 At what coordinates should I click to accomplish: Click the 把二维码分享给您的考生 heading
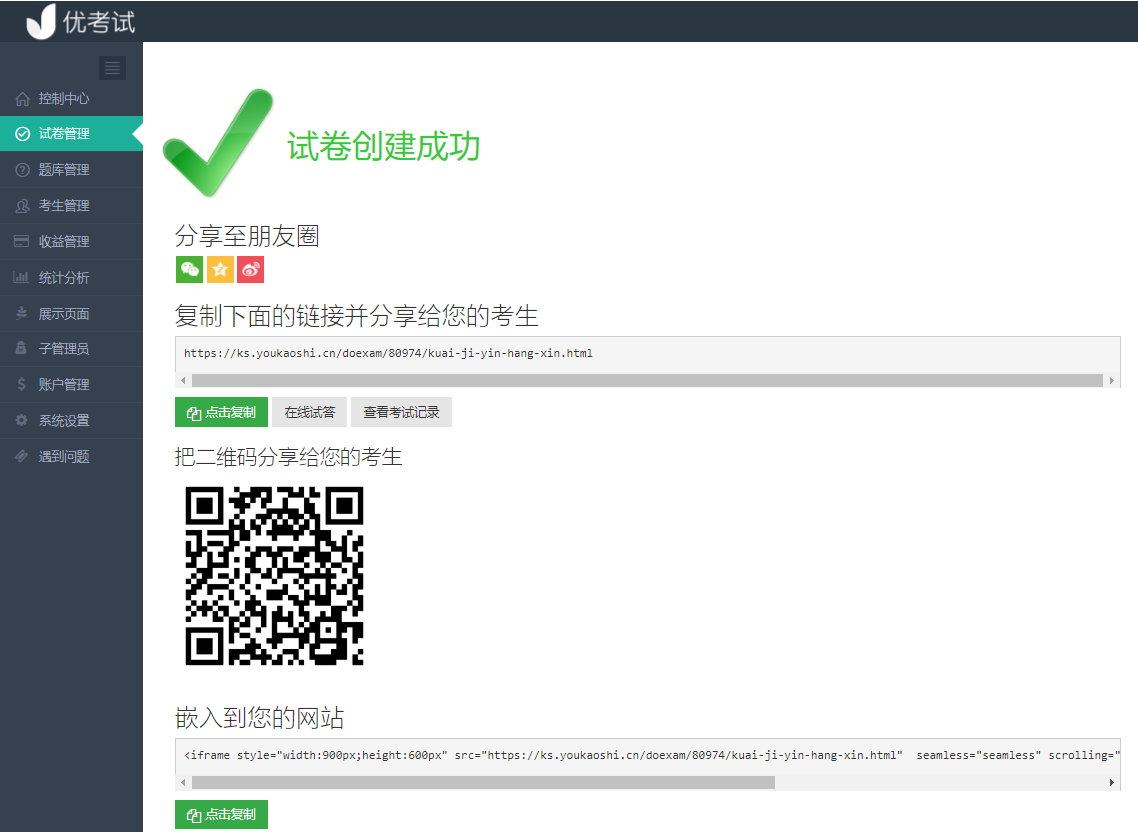[288, 457]
